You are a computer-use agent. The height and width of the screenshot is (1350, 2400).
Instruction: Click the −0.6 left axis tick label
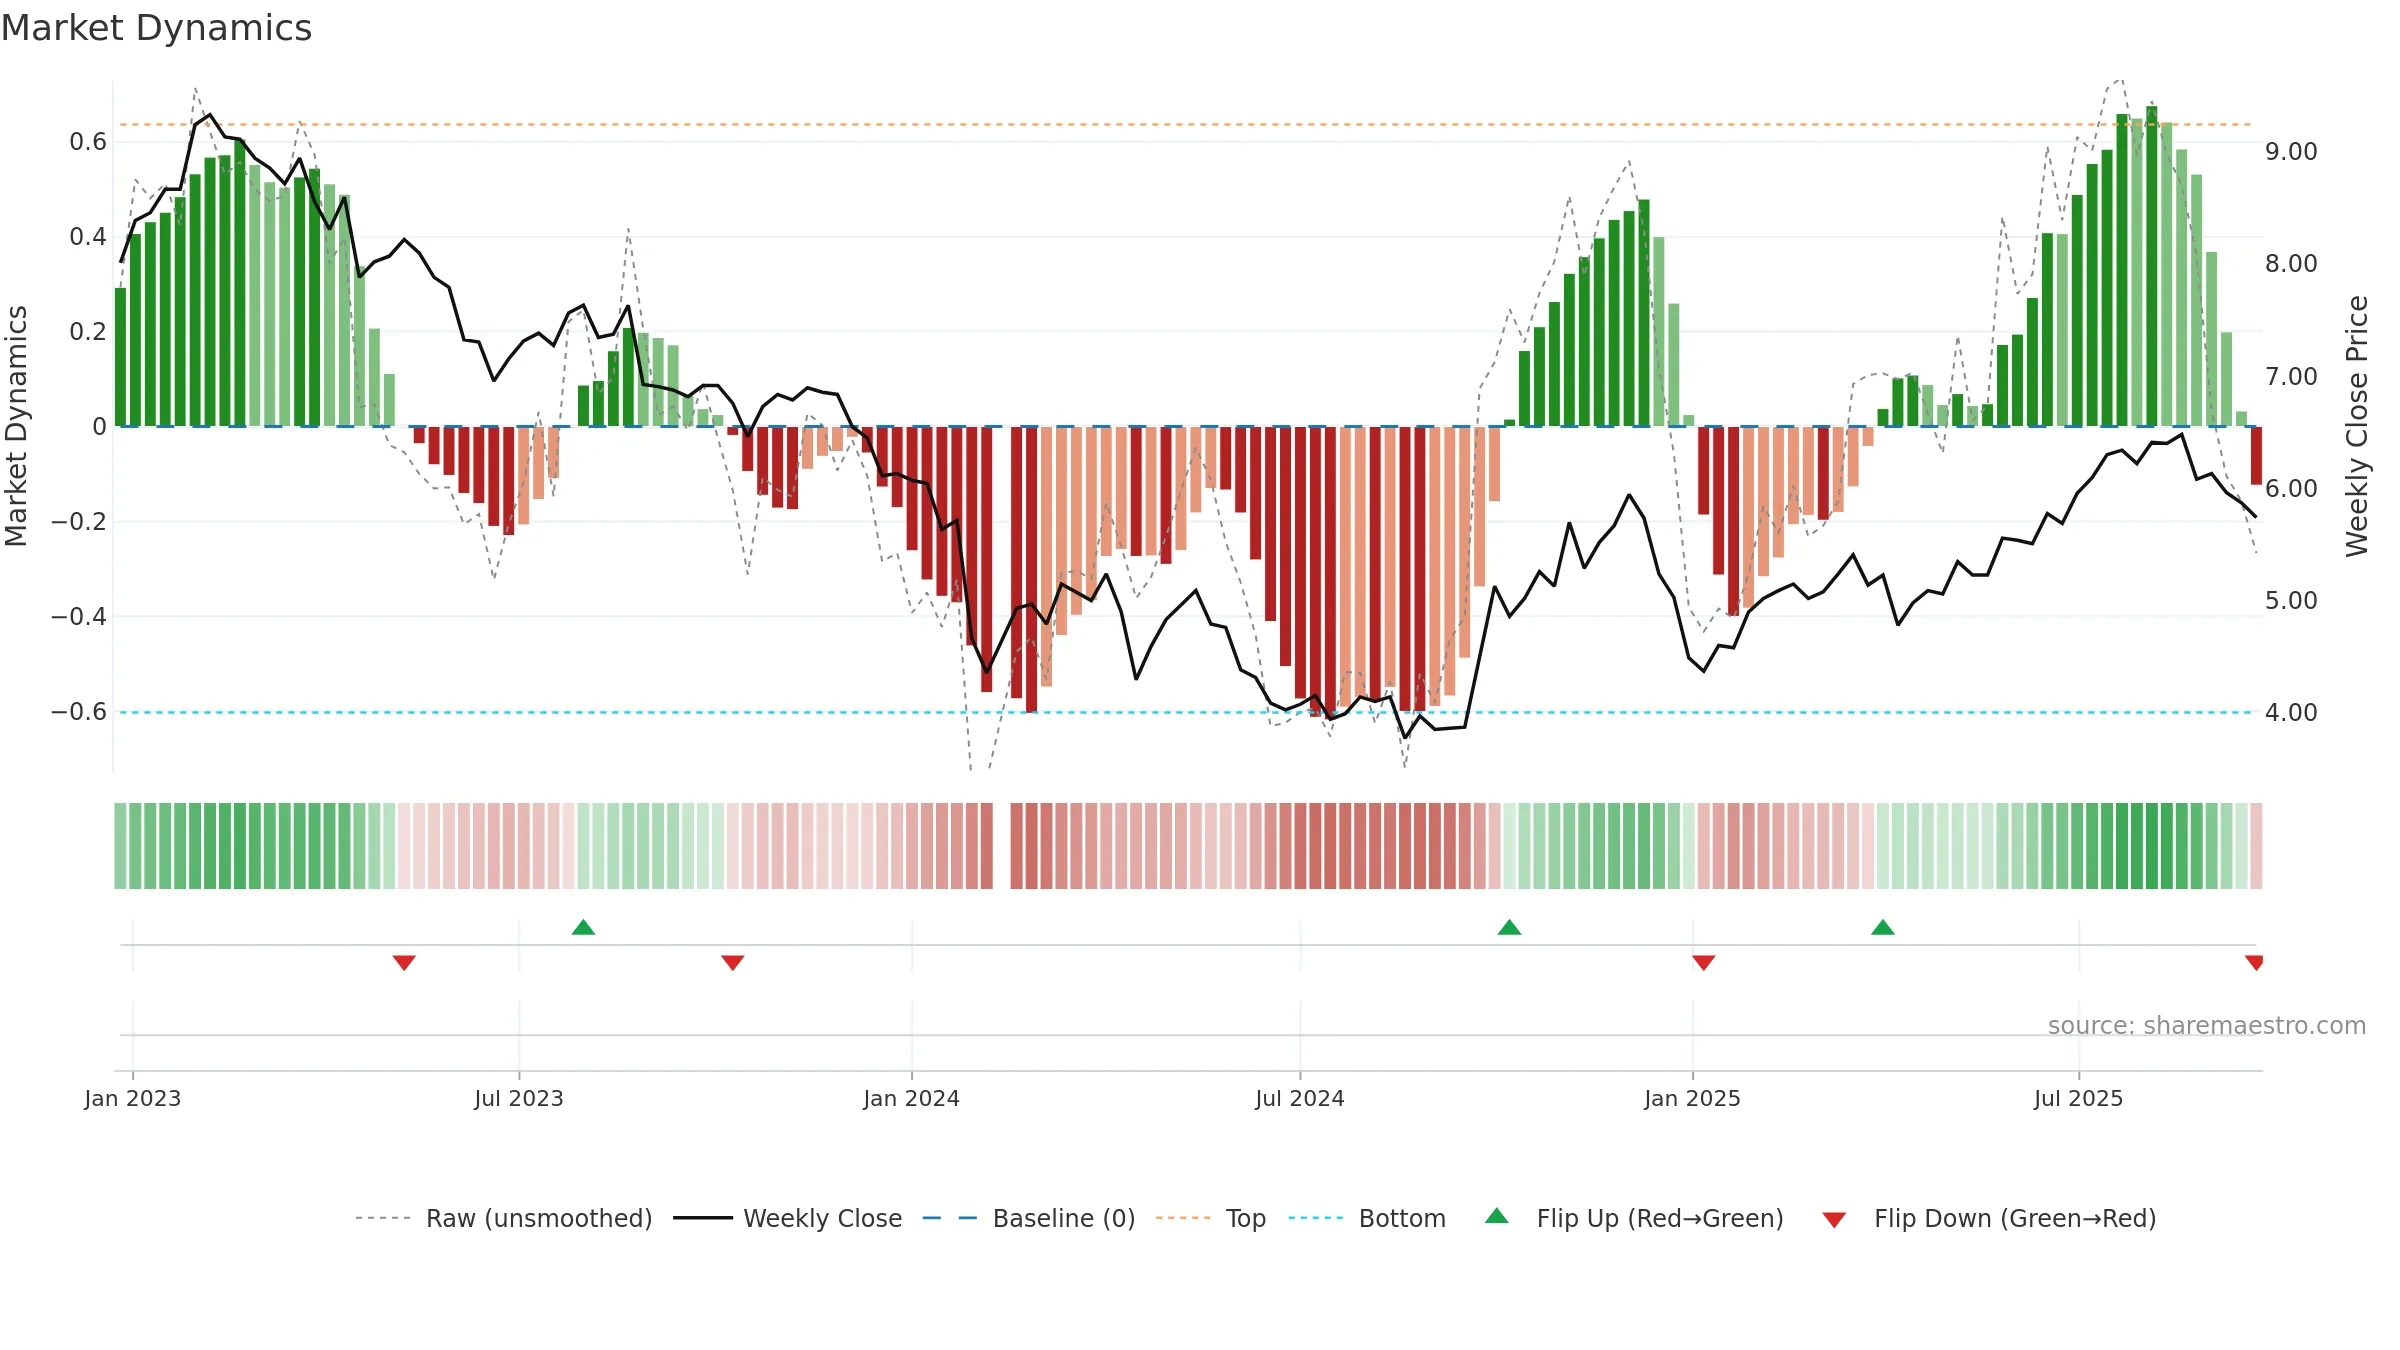tap(79, 711)
